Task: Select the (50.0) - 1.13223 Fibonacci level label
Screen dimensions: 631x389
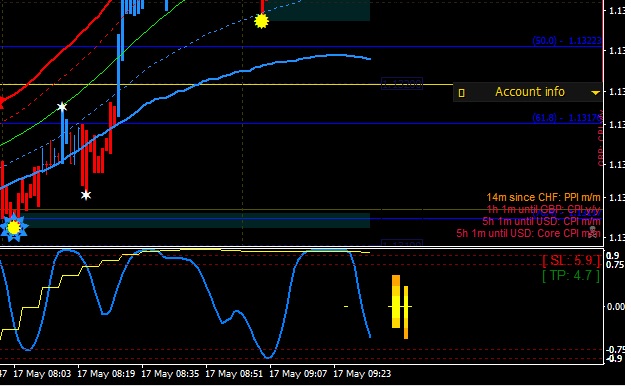Action: [567, 41]
